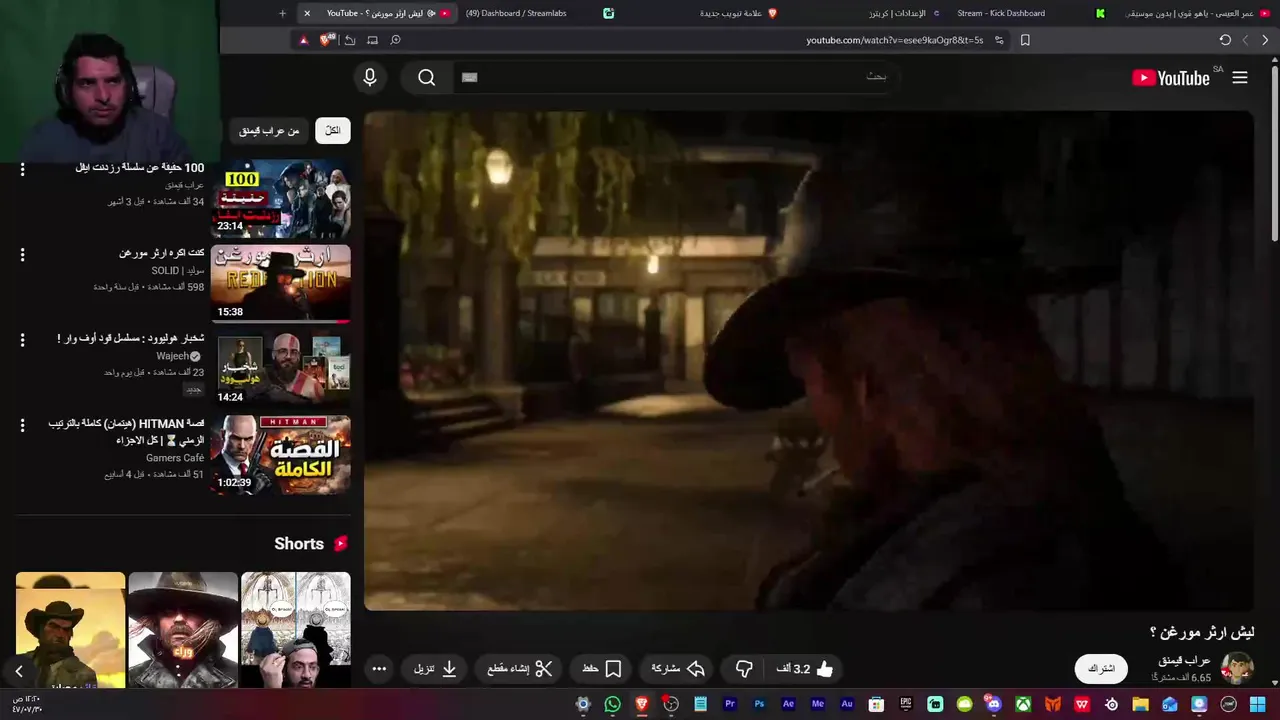Go forward with the browser right-chevron arrow

click(1265, 40)
